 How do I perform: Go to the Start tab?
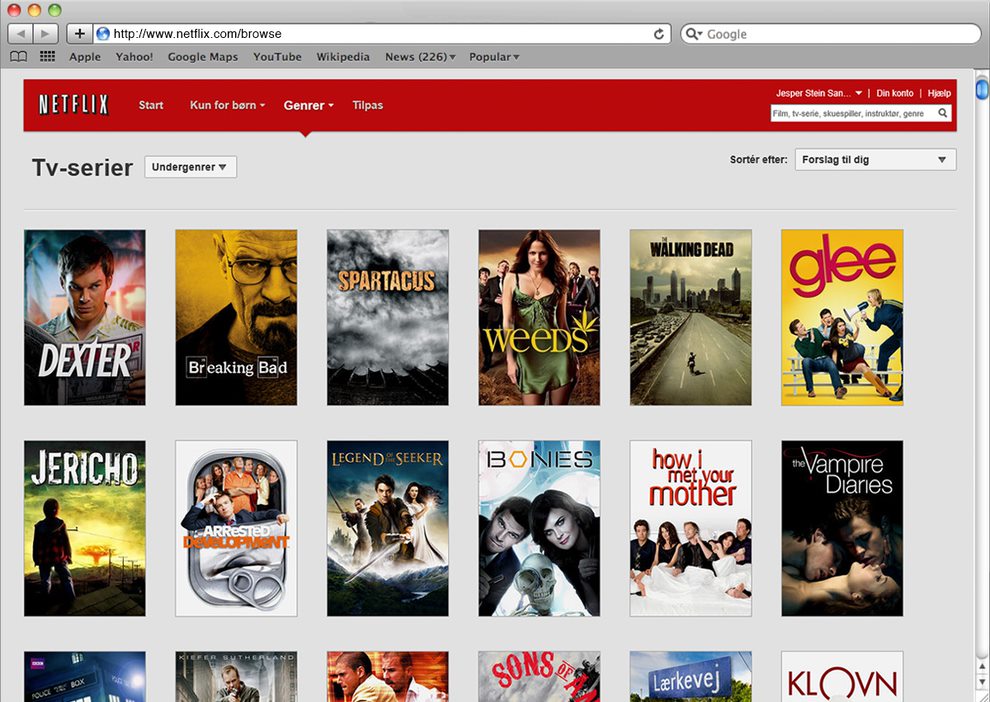pyautogui.click(x=151, y=105)
